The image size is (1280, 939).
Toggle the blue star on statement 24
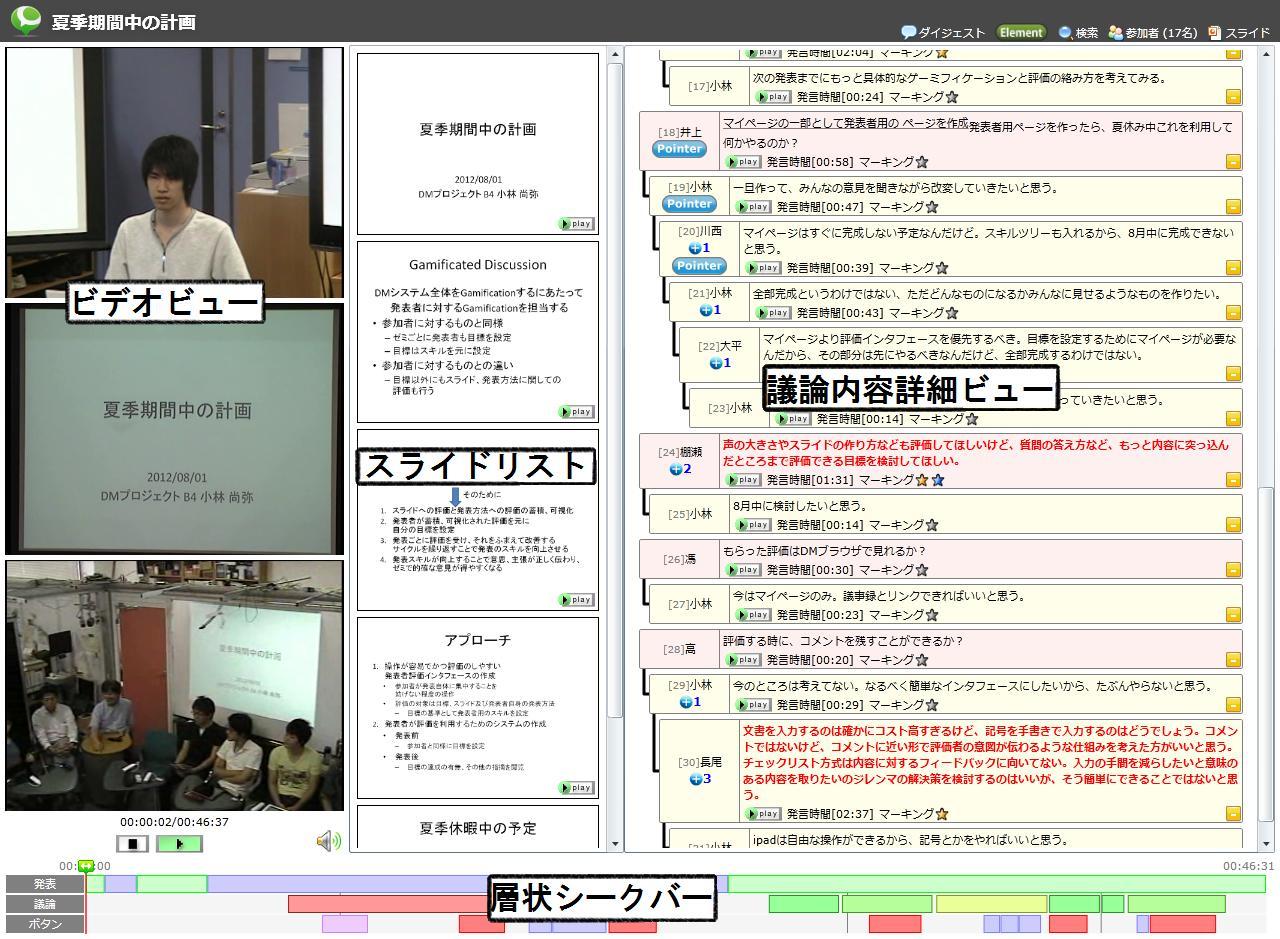[937, 480]
